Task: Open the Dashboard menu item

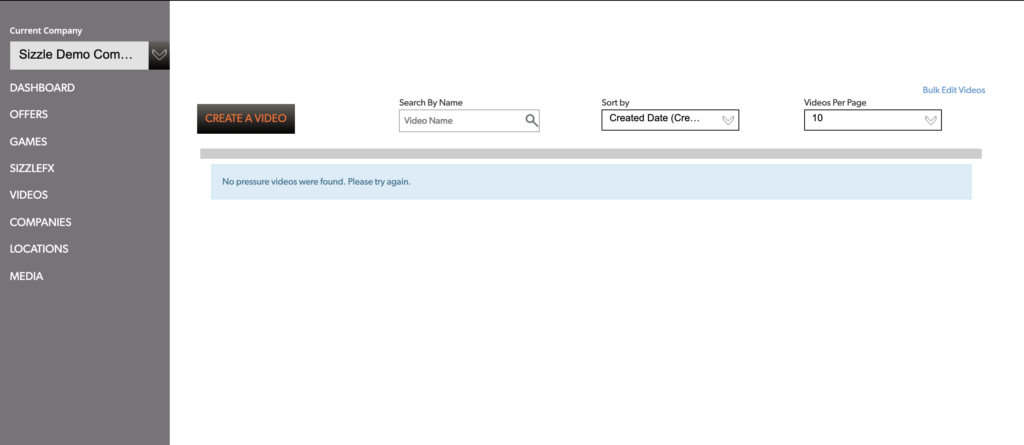Action: pyautogui.click(x=42, y=88)
